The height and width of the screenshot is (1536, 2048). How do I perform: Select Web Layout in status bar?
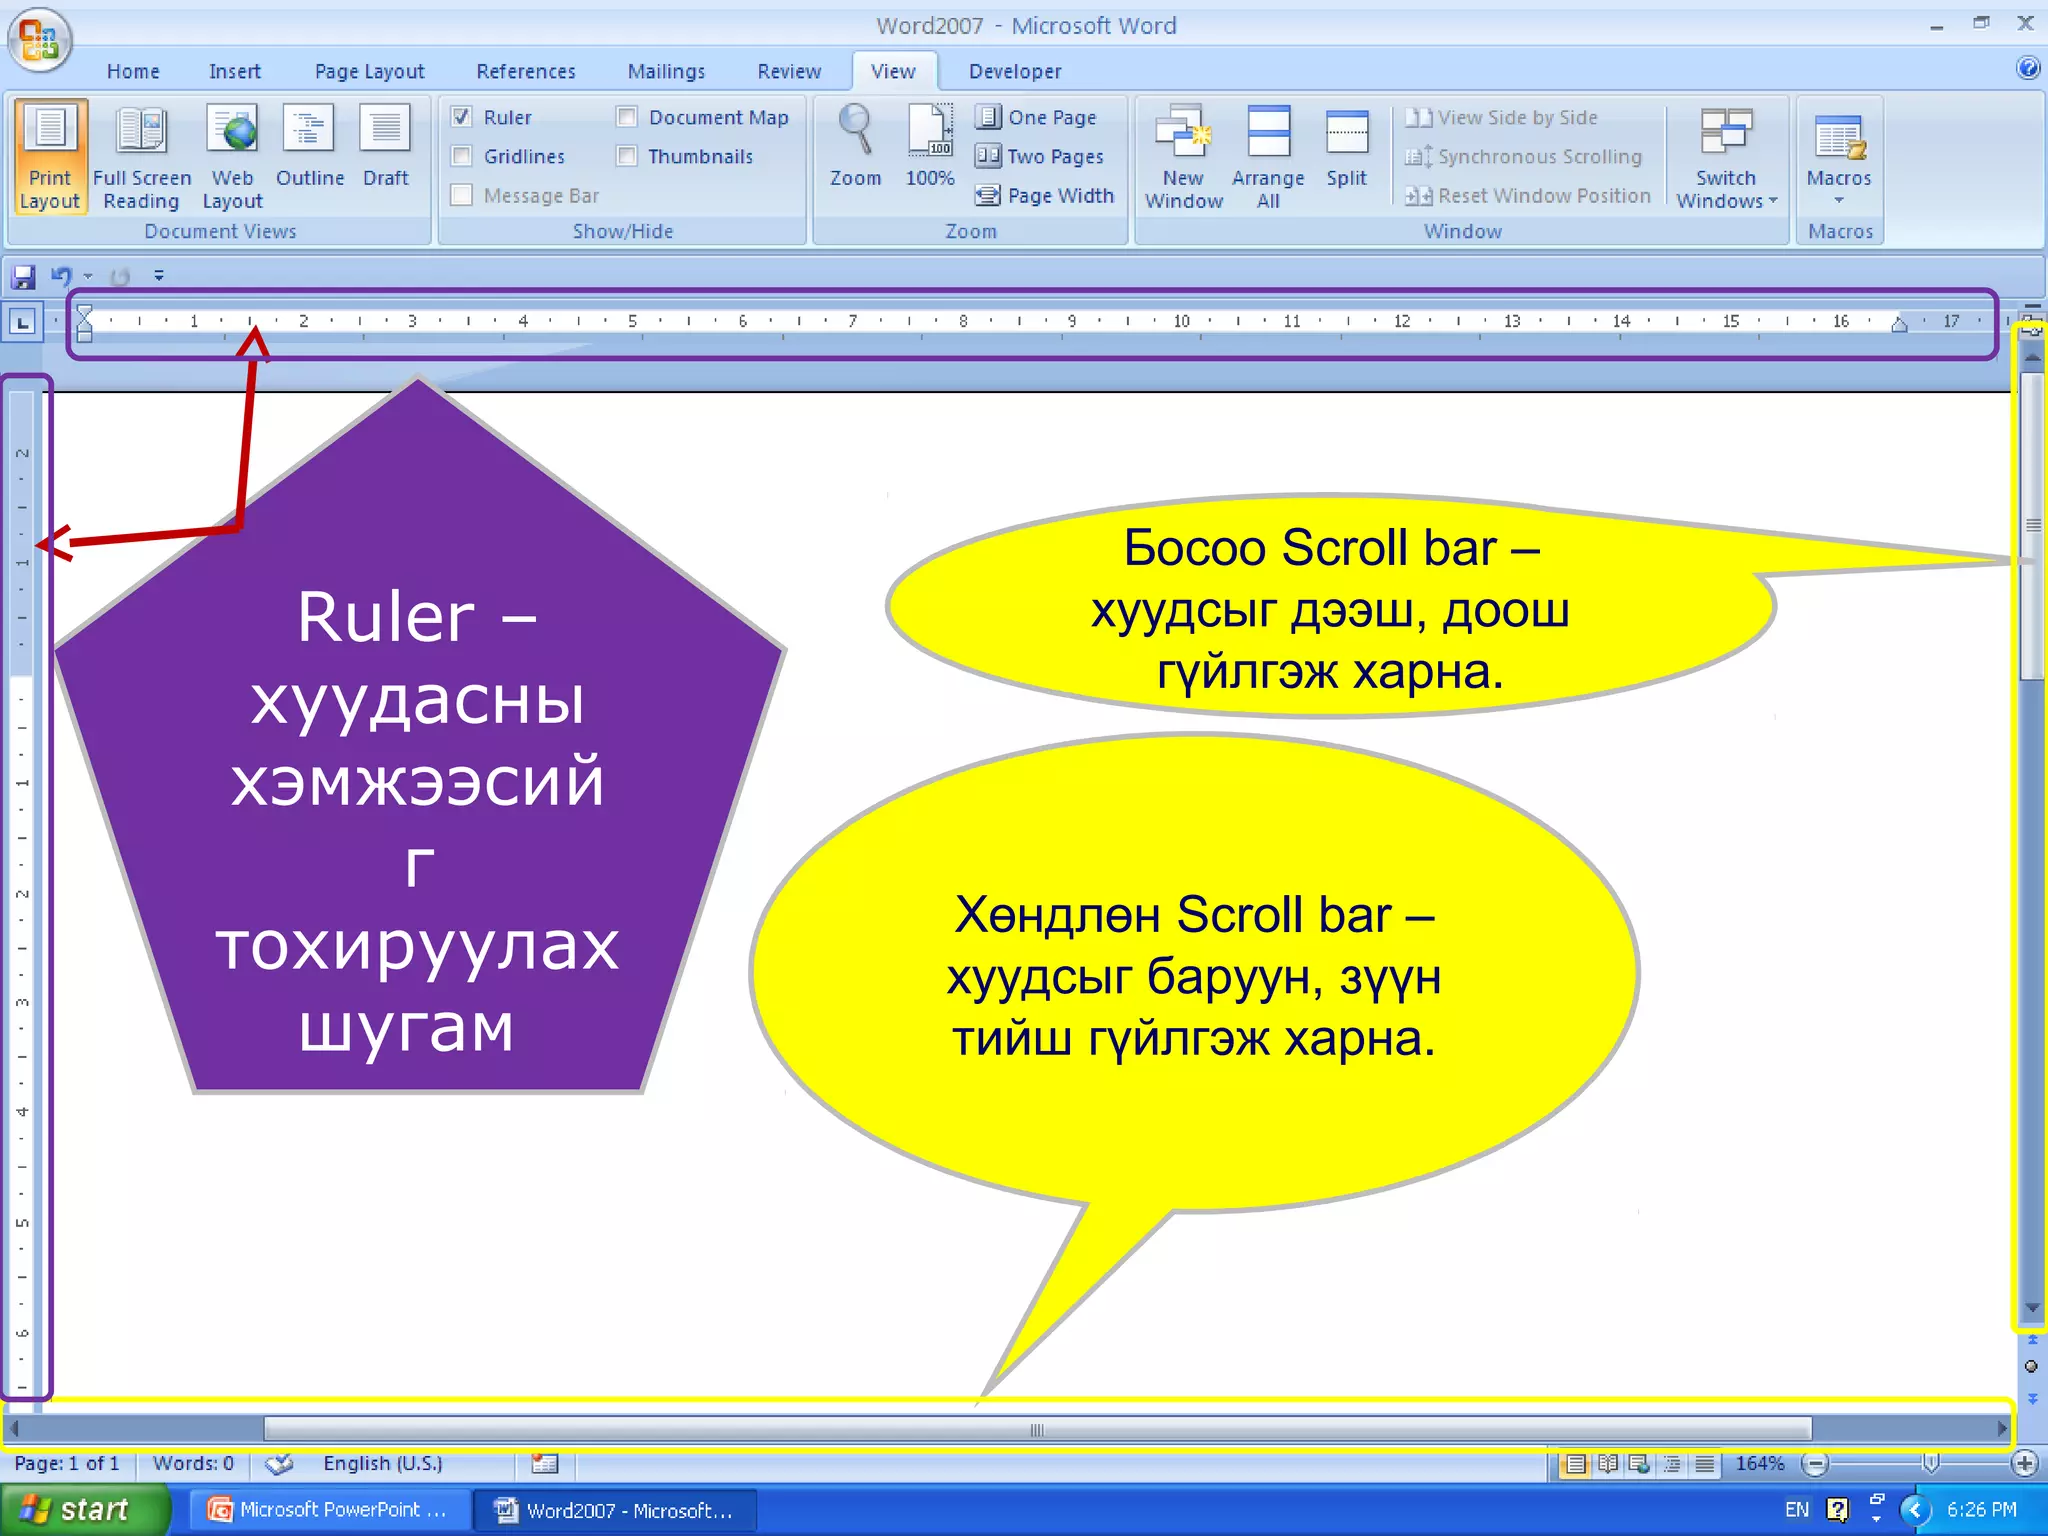tap(1640, 1465)
